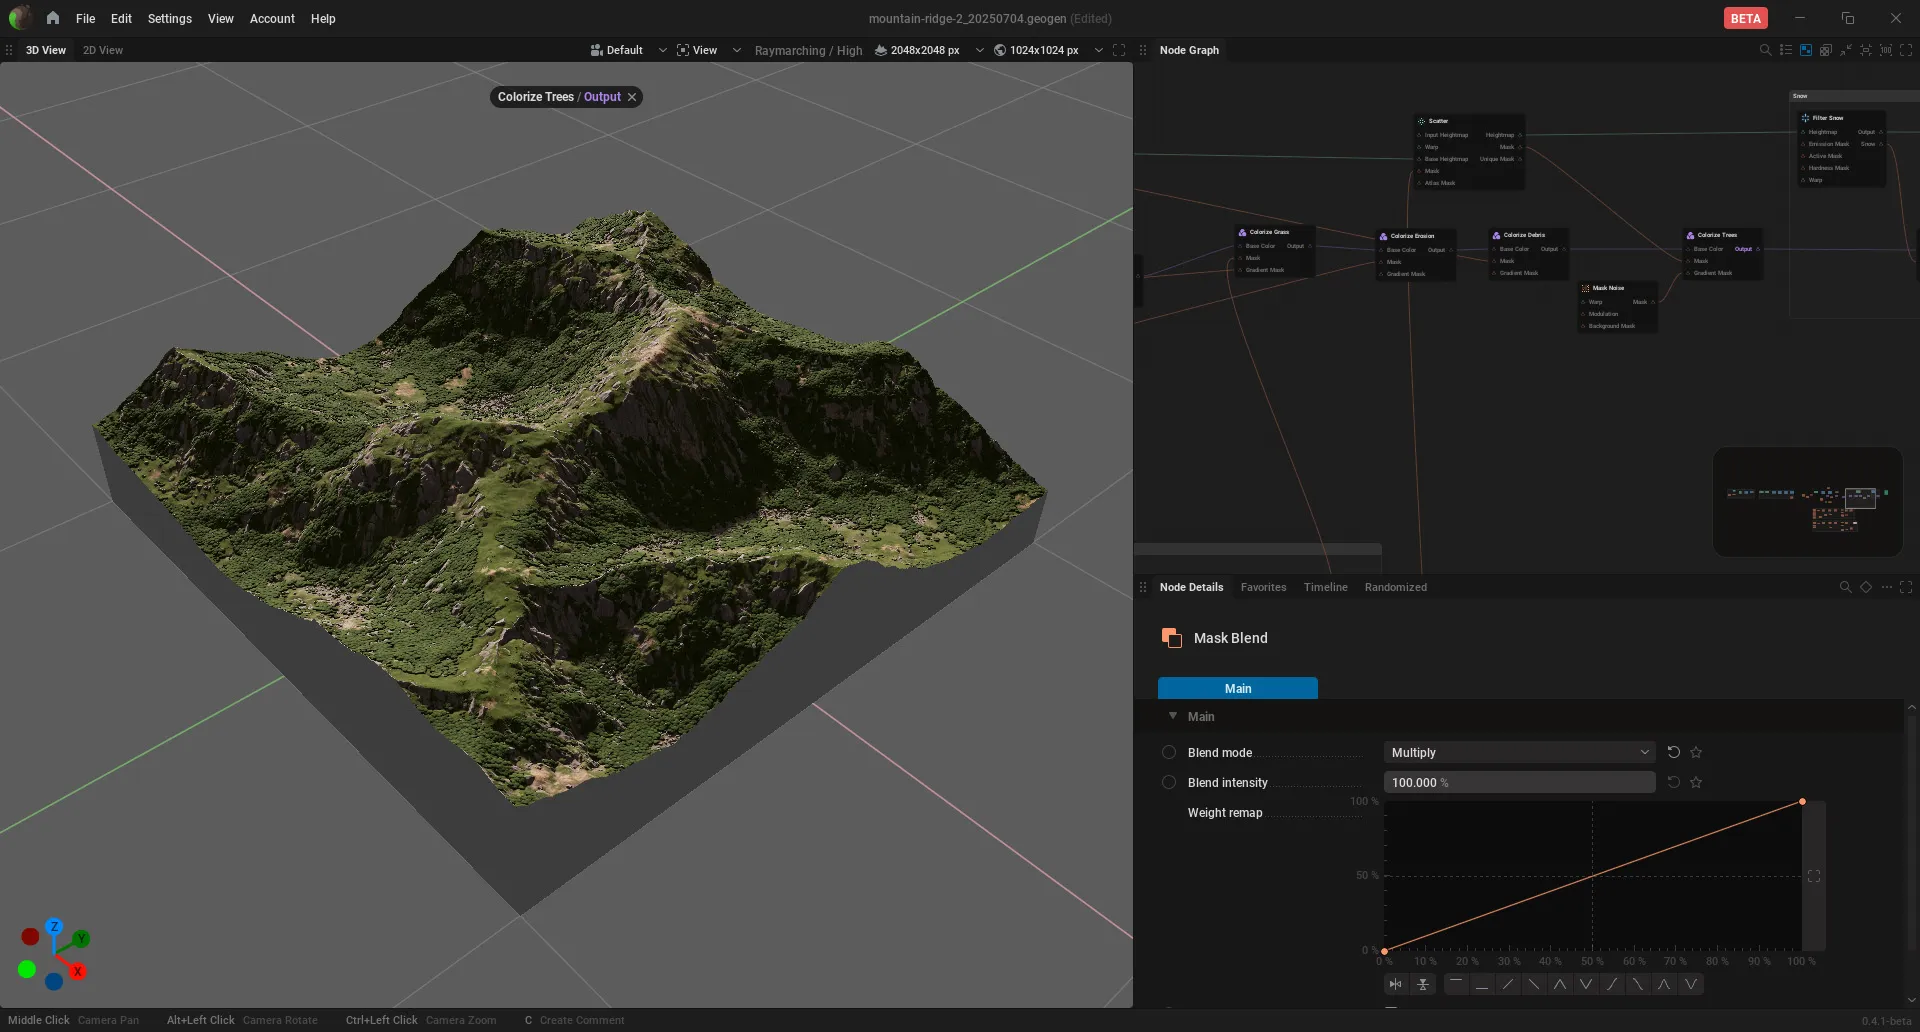
Task: Open the Blend mode Multiply dropdown
Action: (1519, 752)
